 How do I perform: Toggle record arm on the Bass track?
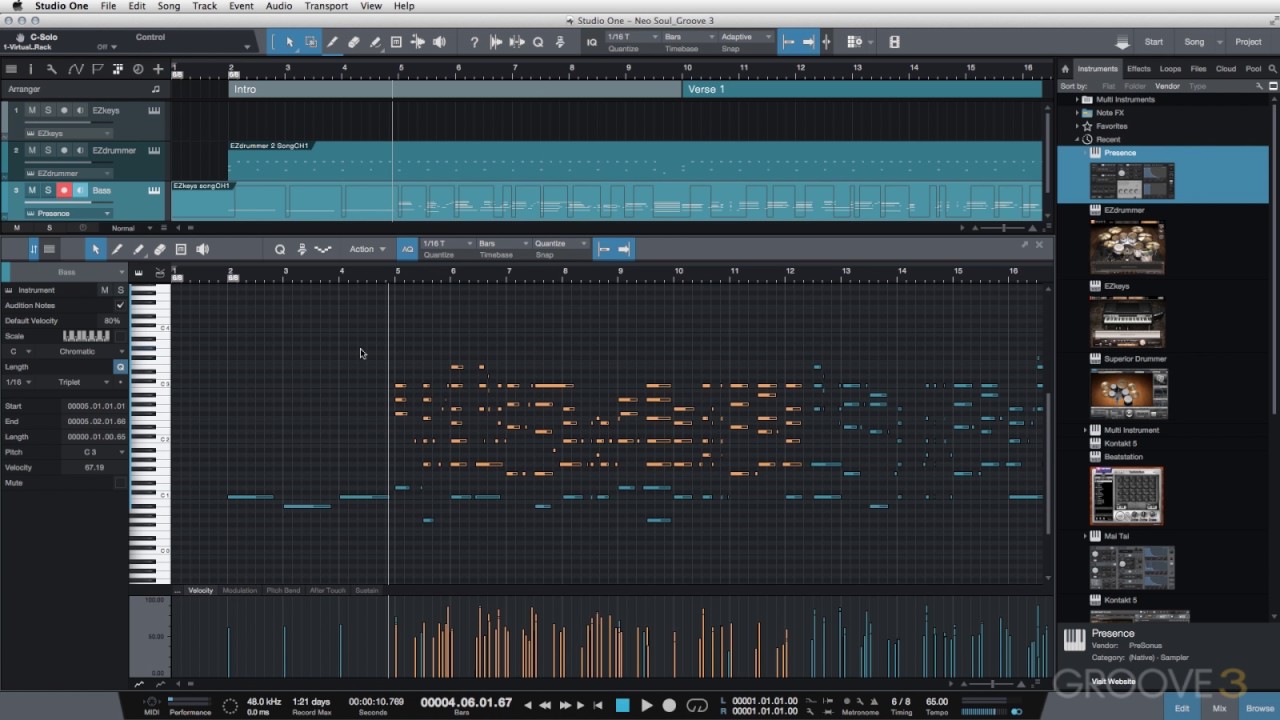64,190
